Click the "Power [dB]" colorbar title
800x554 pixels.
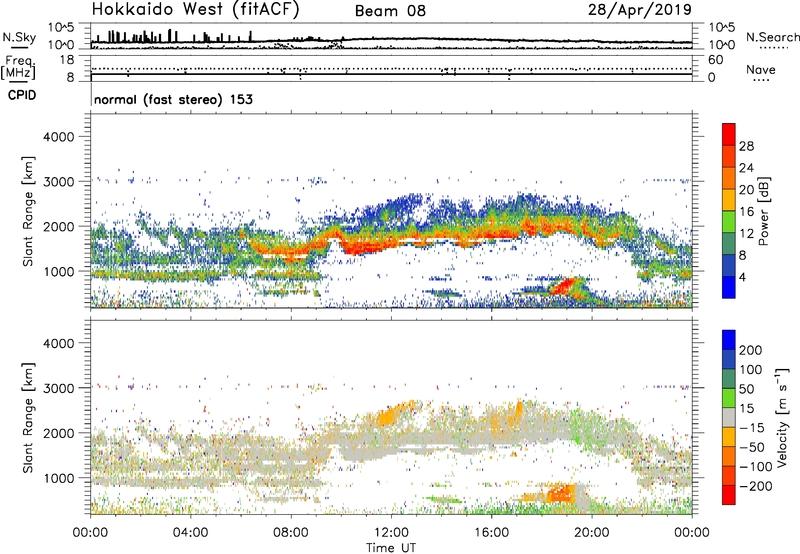point(764,211)
